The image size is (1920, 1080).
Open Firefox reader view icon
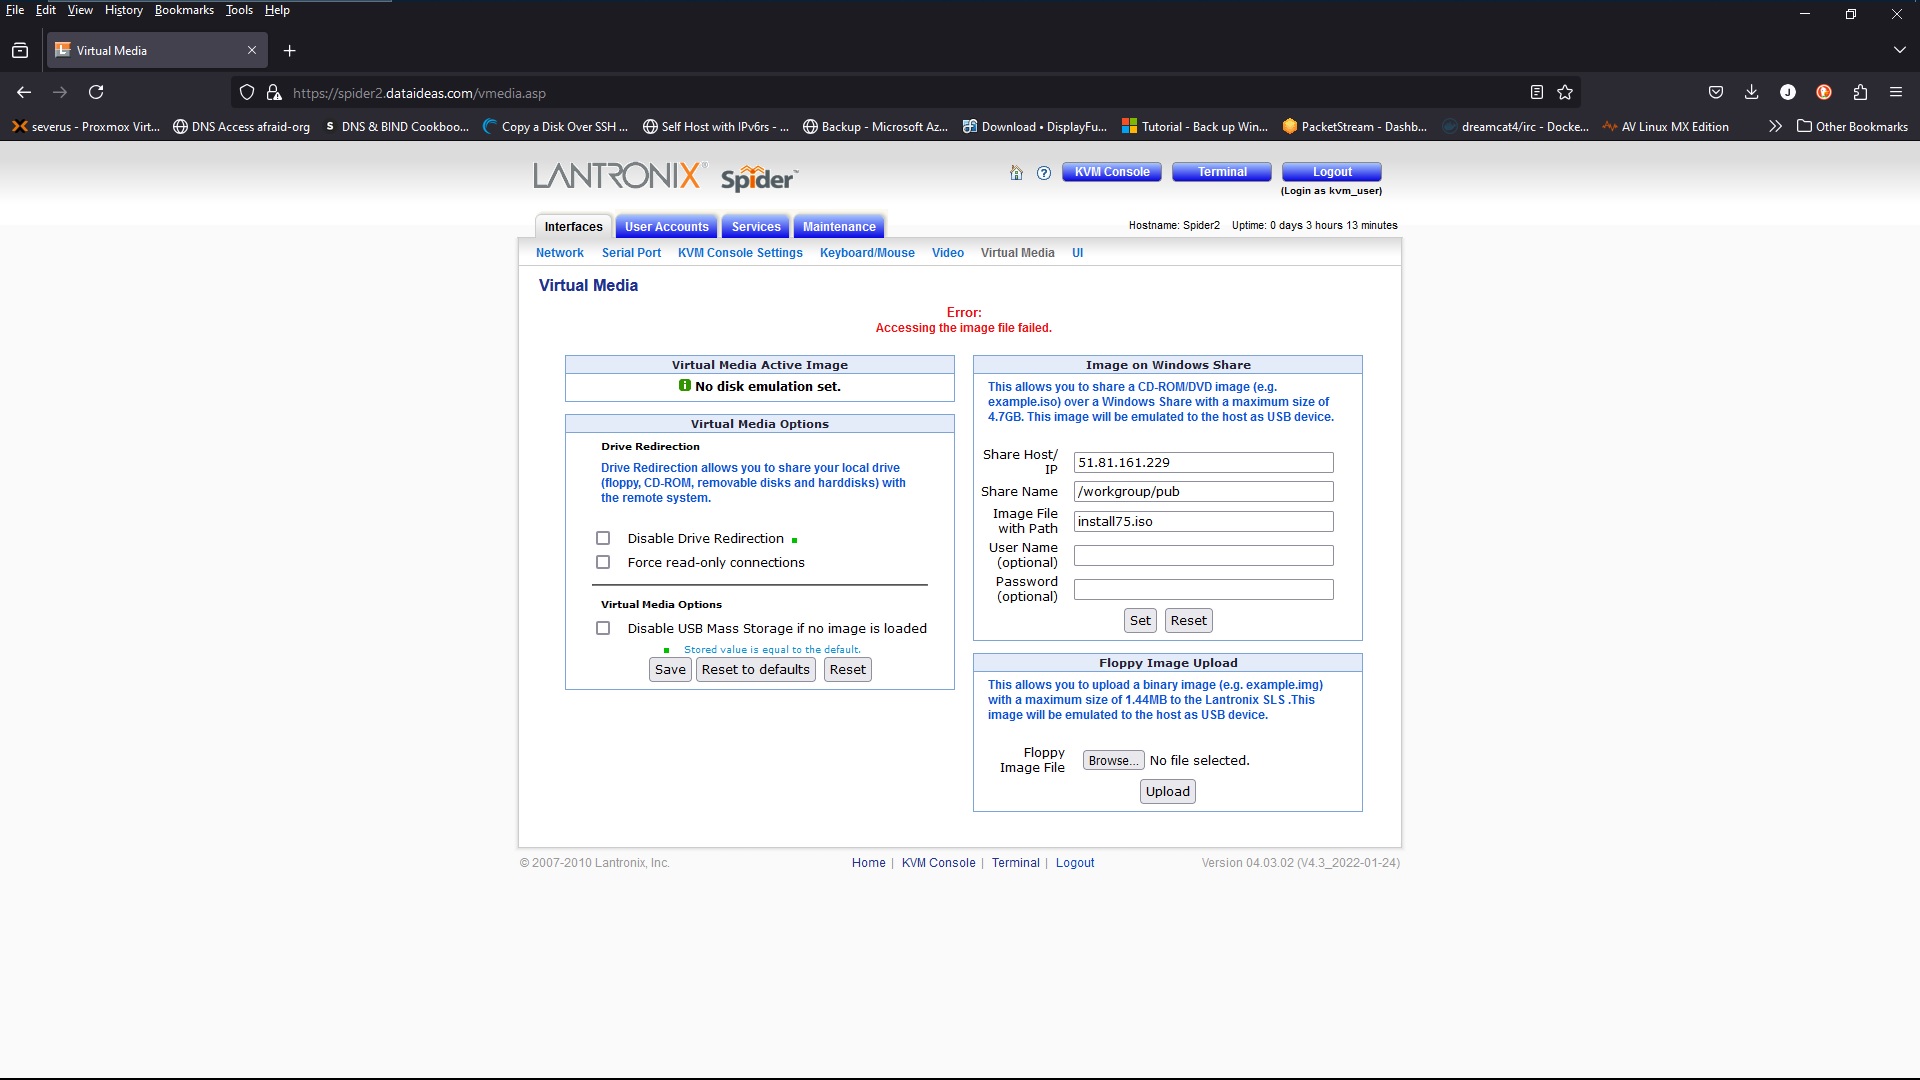click(1537, 92)
